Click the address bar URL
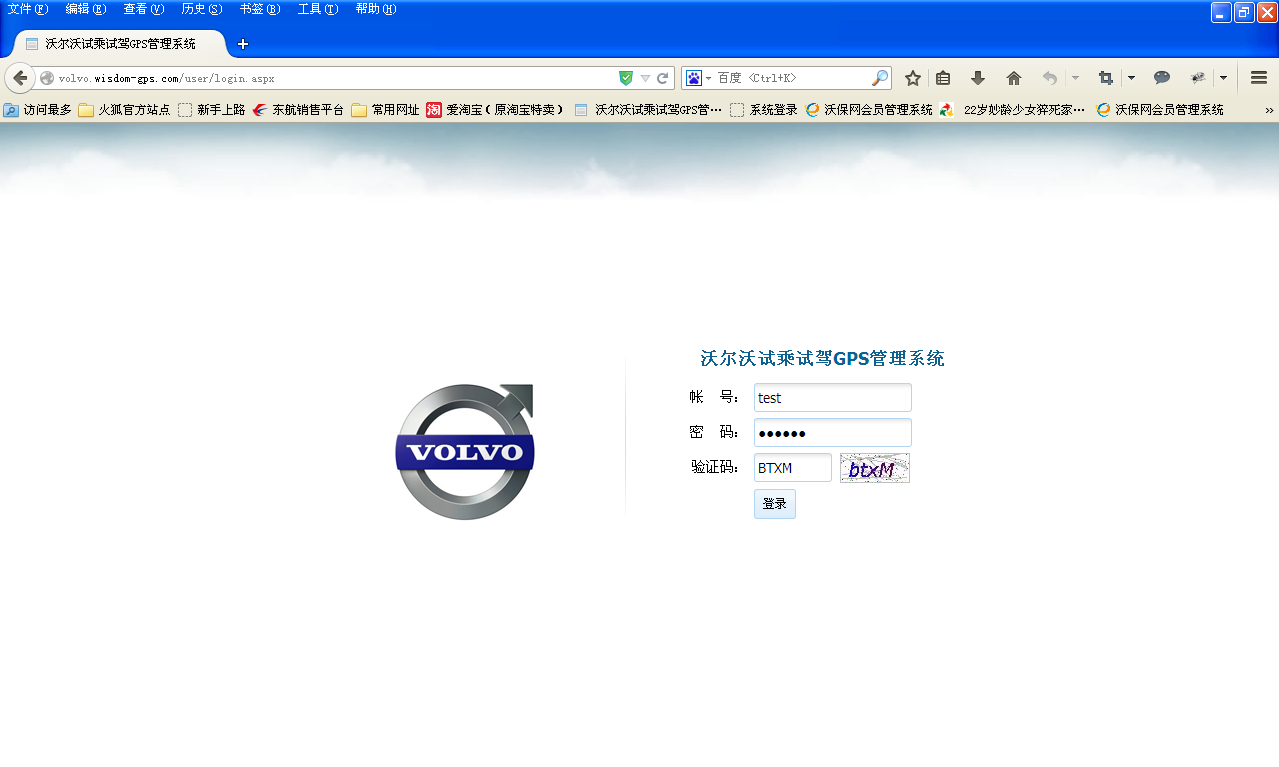The height and width of the screenshot is (767, 1279). pyautogui.click(x=166, y=78)
